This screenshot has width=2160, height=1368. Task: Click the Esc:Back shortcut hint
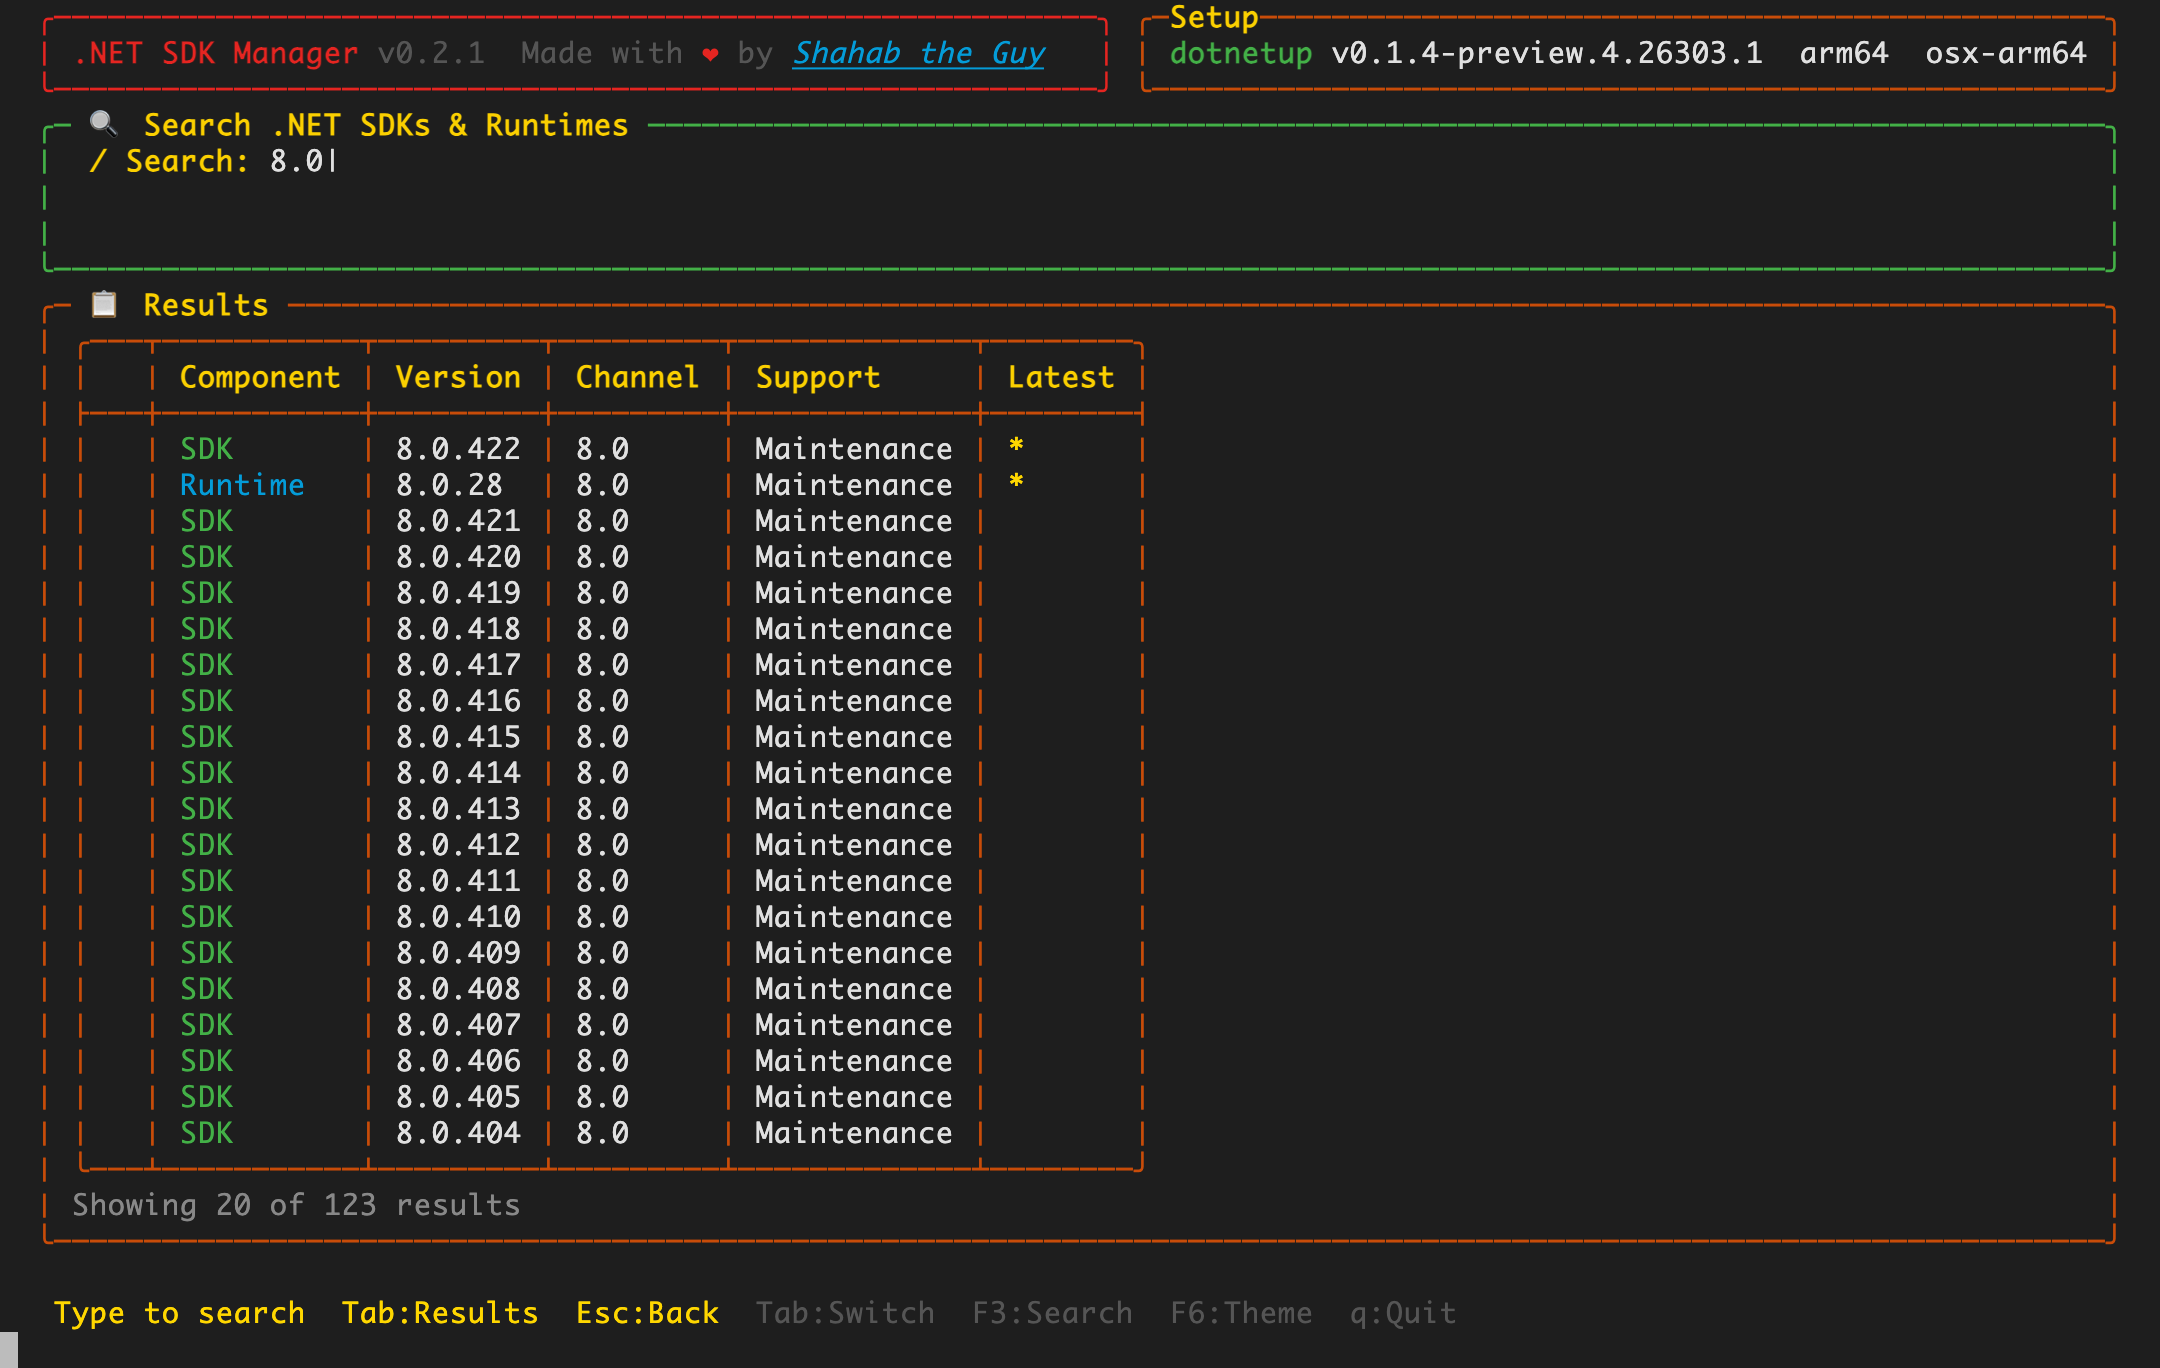point(647,1312)
